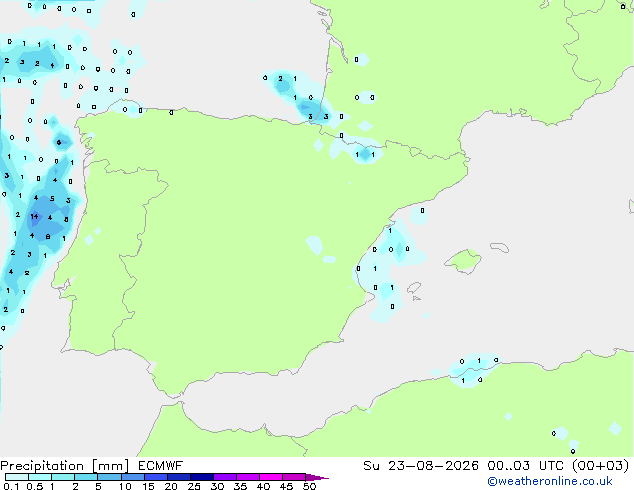Viewport: 634px width, 490px height.
Task: Select the 15–20 mm blue legend swatch
Action: tap(156, 477)
